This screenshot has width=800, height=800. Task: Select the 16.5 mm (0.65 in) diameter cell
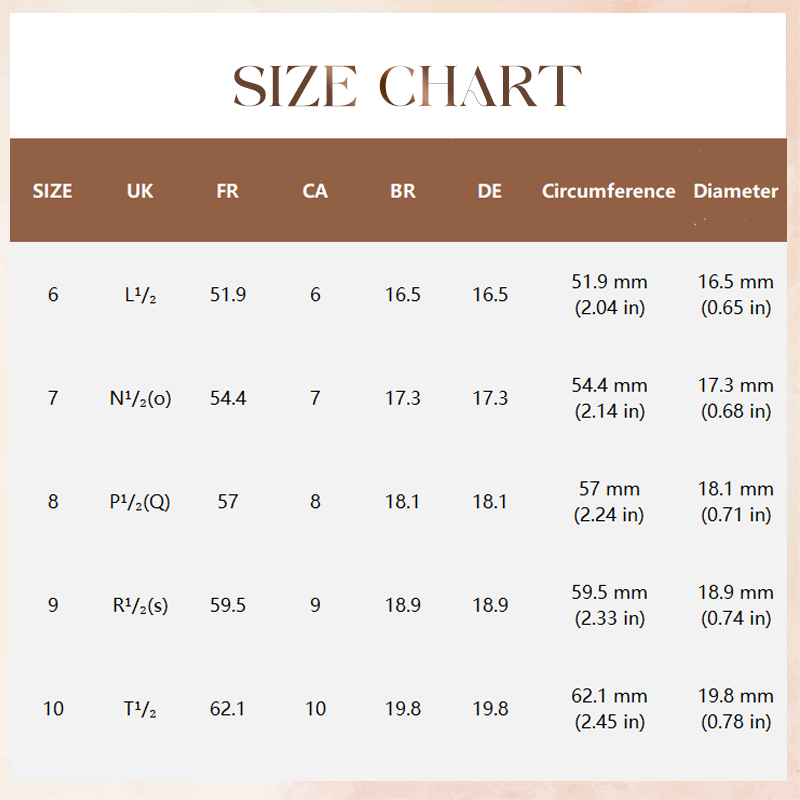736,294
